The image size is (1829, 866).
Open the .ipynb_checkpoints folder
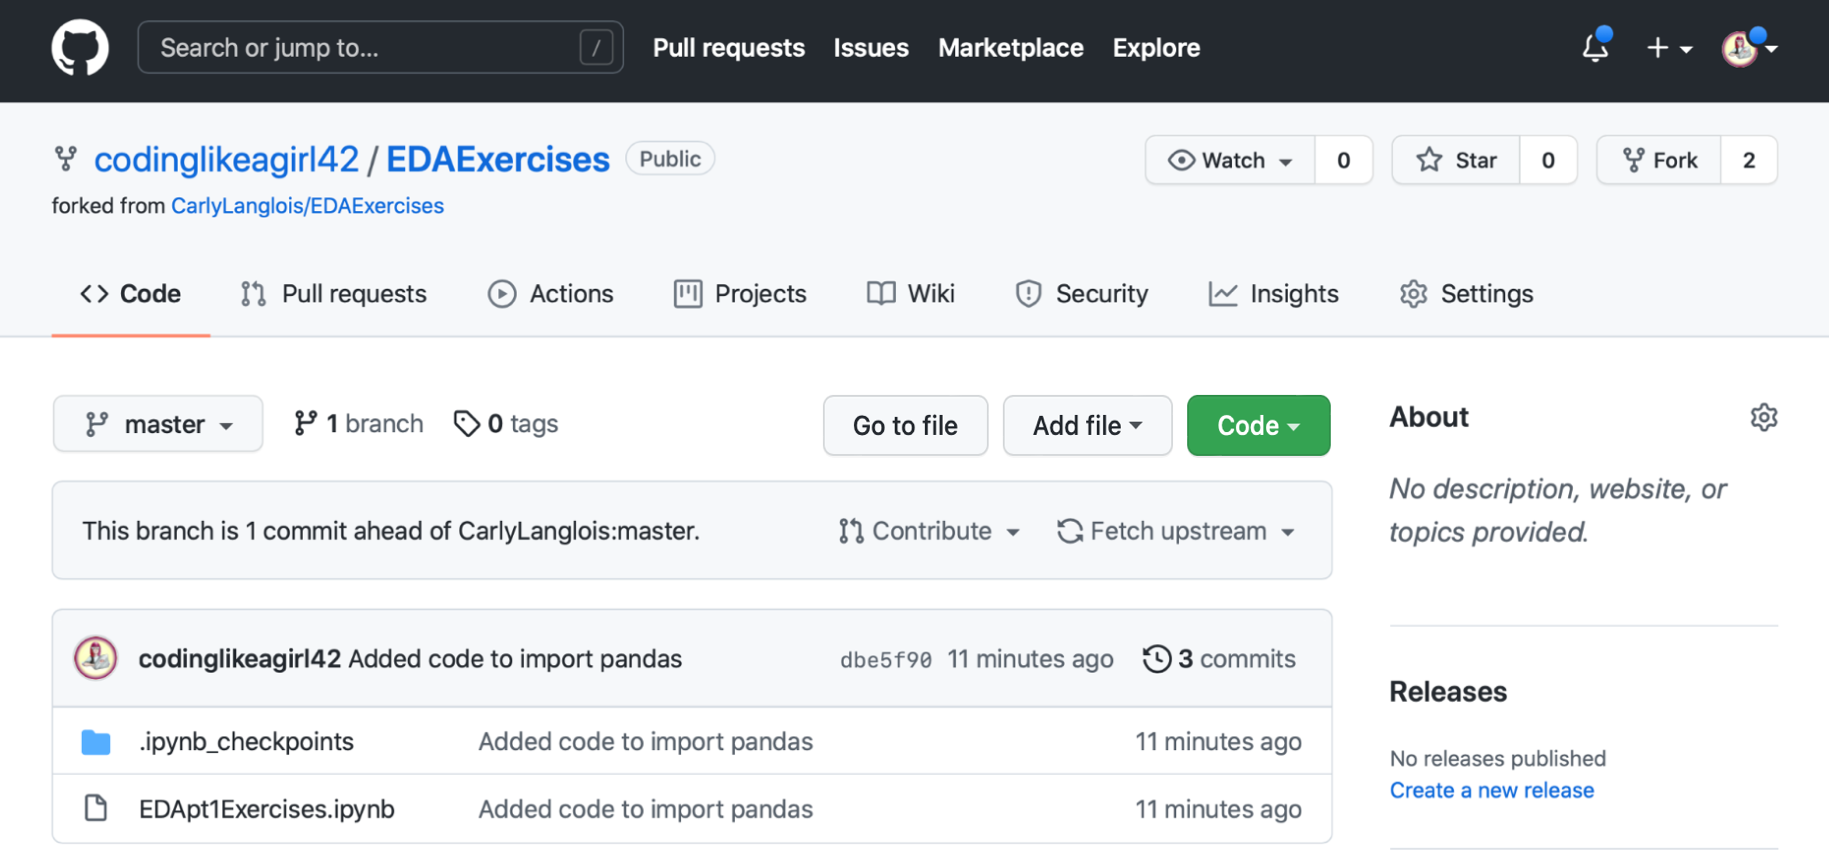click(x=246, y=742)
